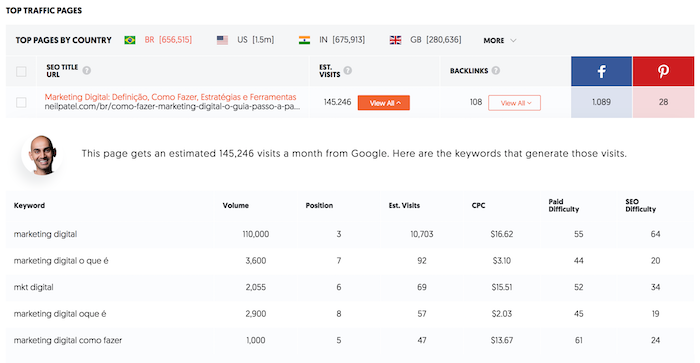Select the keyword 'mkt digital'
The image size is (700, 363).
coord(33,287)
